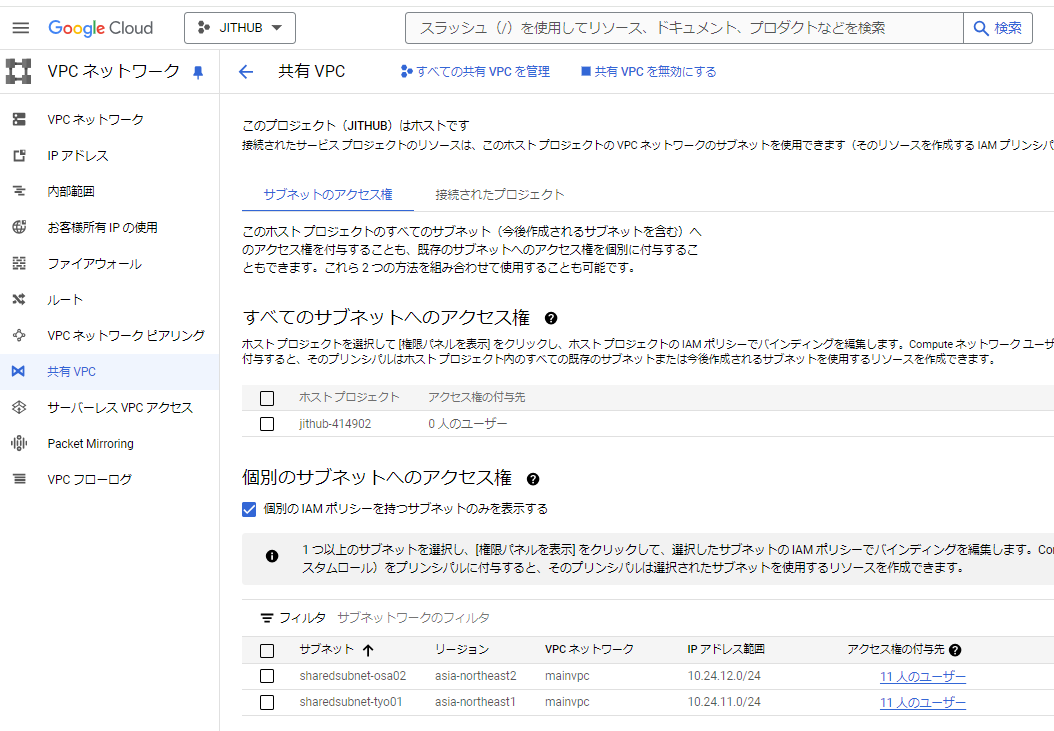Uncheck 個別の IAM ポリシーを持つサブネットのみを表示する
Viewport: 1054px width, 731px height.
click(x=250, y=509)
